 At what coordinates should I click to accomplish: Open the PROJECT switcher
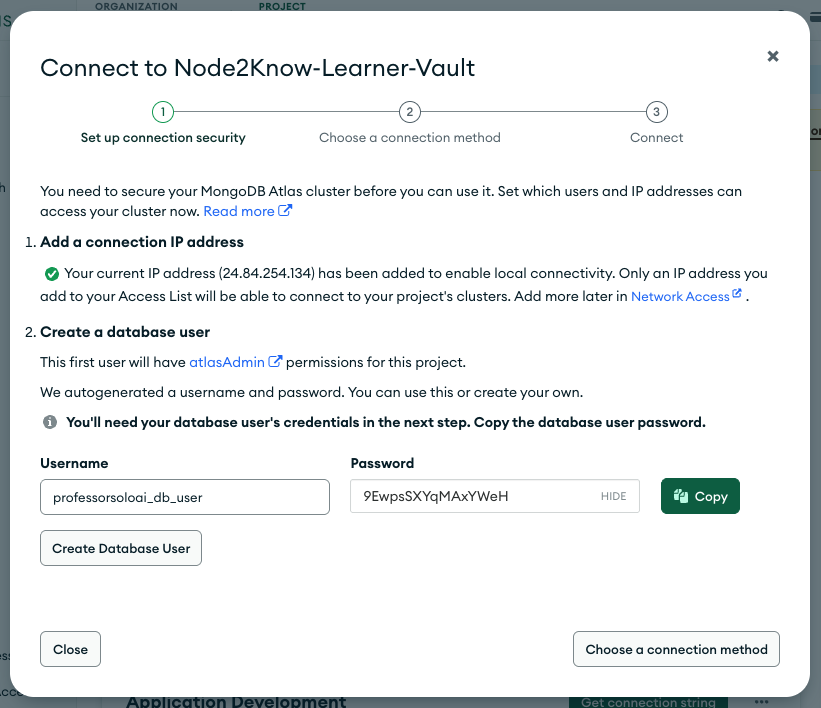pos(282,6)
